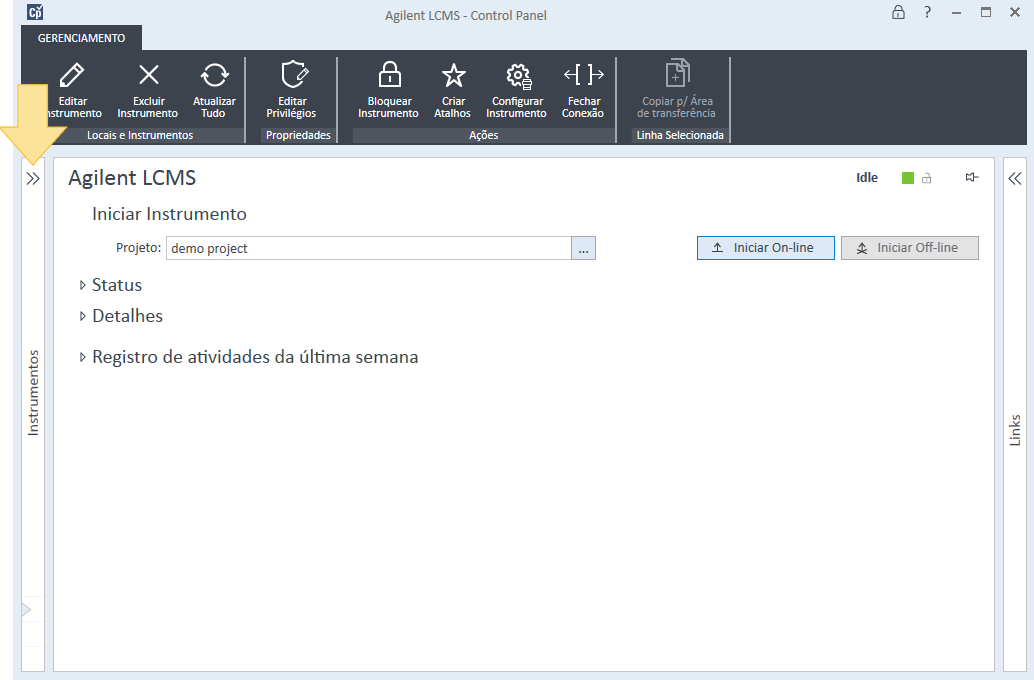This screenshot has width=1034, height=680.
Task: Click green Idle status indicator square
Action: pos(908,178)
